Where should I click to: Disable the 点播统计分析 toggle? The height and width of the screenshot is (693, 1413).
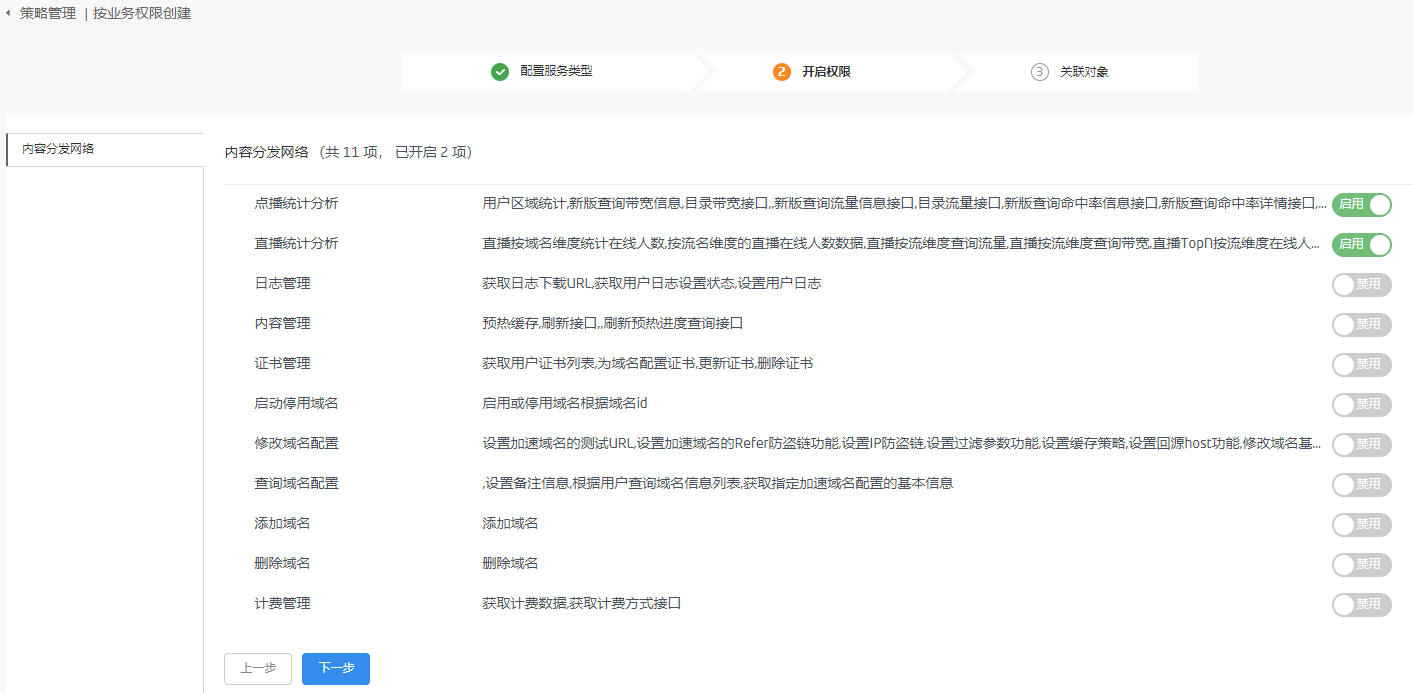[x=1361, y=205]
